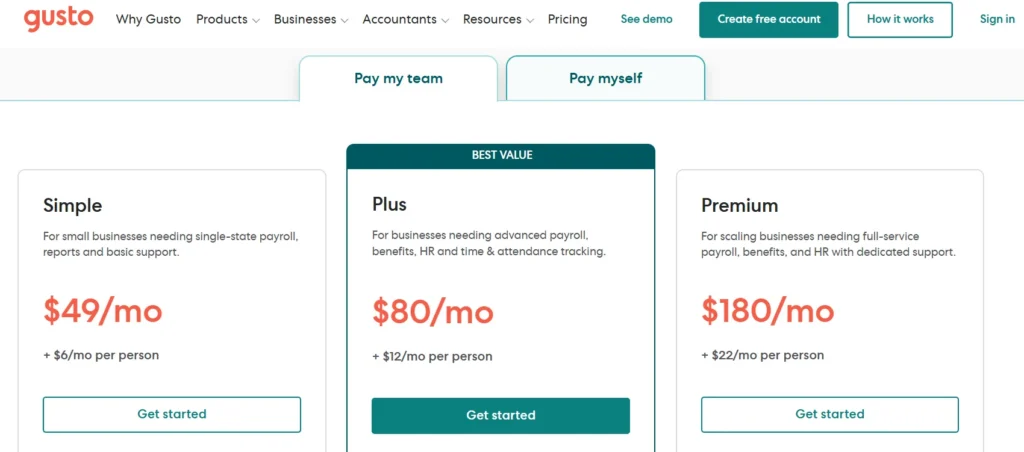Expand the Businesses dropdown menu

311,19
